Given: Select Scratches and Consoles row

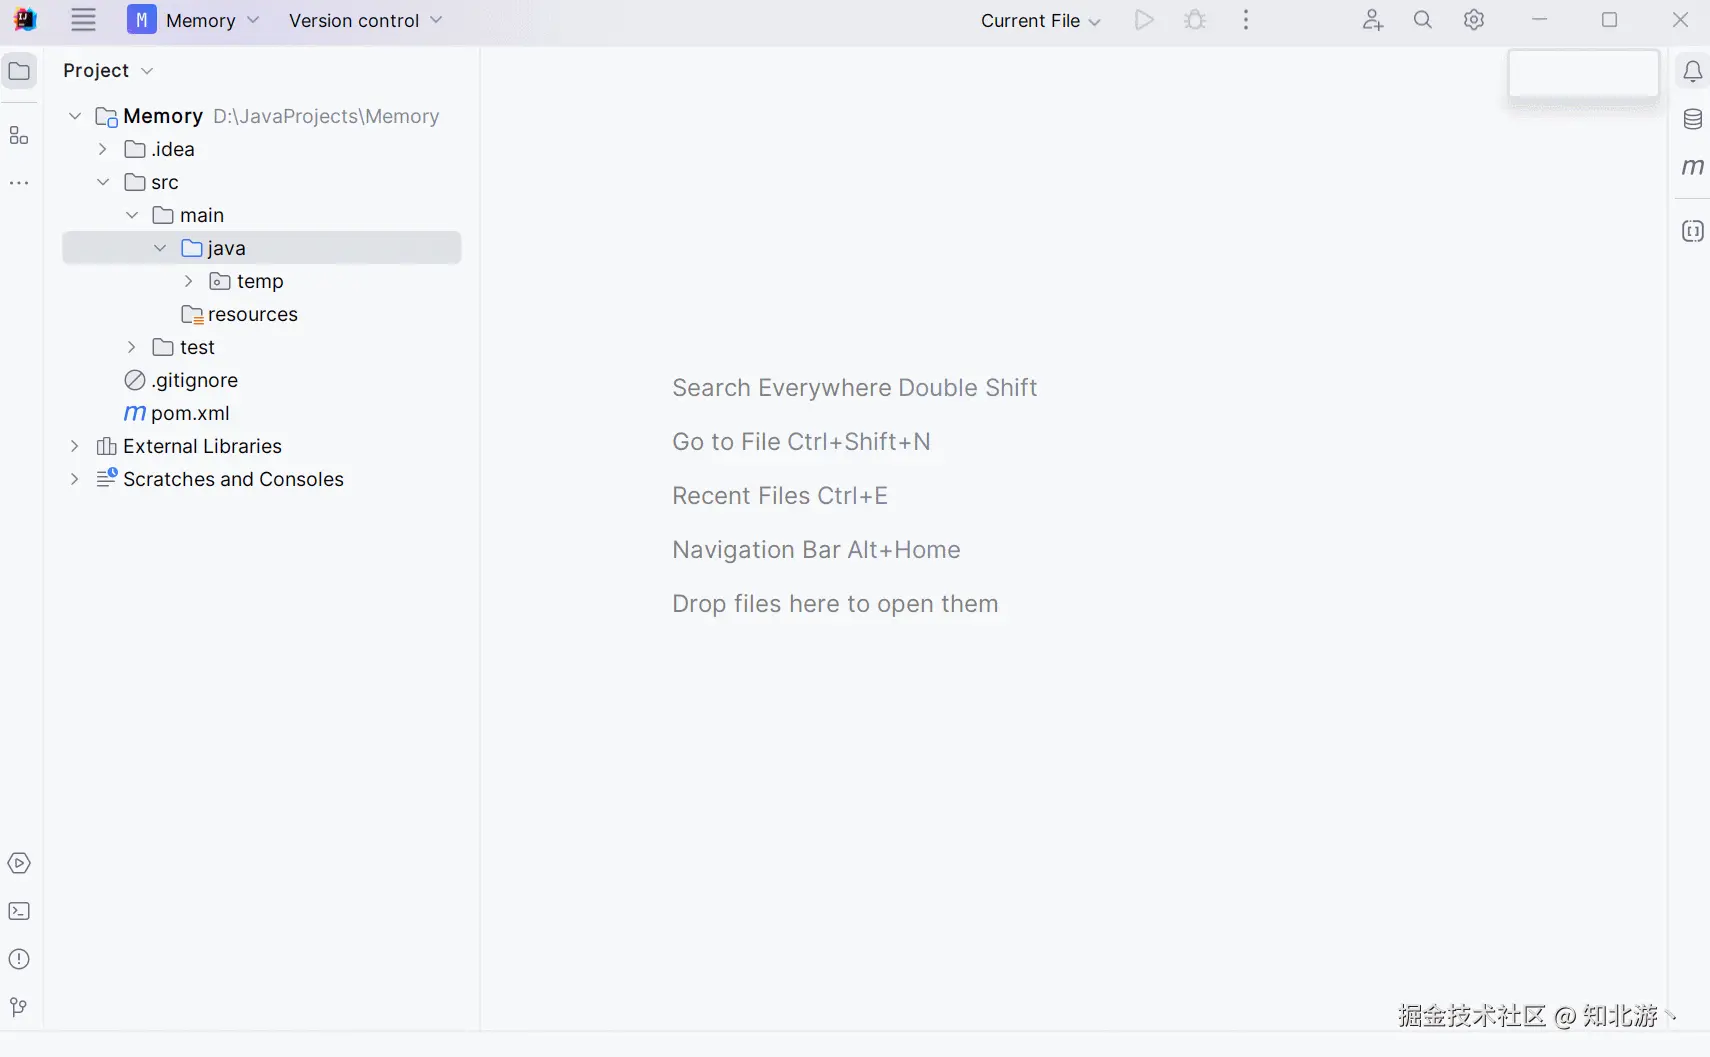Looking at the screenshot, I should pyautogui.click(x=262, y=479).
